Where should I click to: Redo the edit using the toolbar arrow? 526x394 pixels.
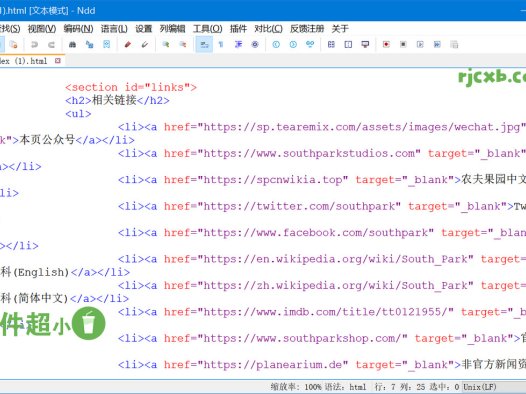(51, 45)
